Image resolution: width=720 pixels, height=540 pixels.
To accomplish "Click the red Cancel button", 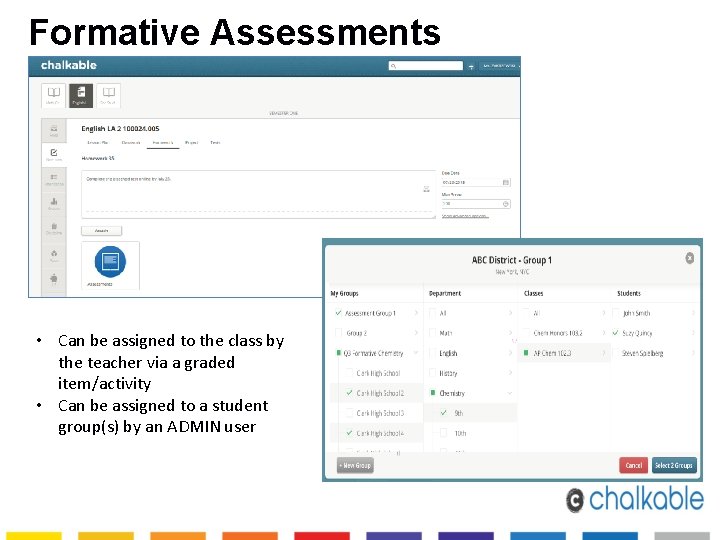I will pyautogui.click(x=633, y=465).
